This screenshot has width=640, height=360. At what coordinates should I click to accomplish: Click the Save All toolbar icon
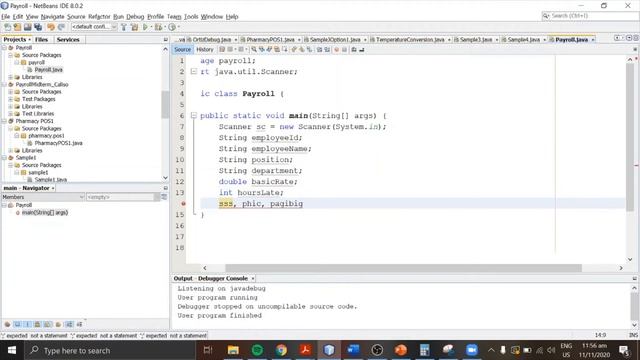pos(38,27)
